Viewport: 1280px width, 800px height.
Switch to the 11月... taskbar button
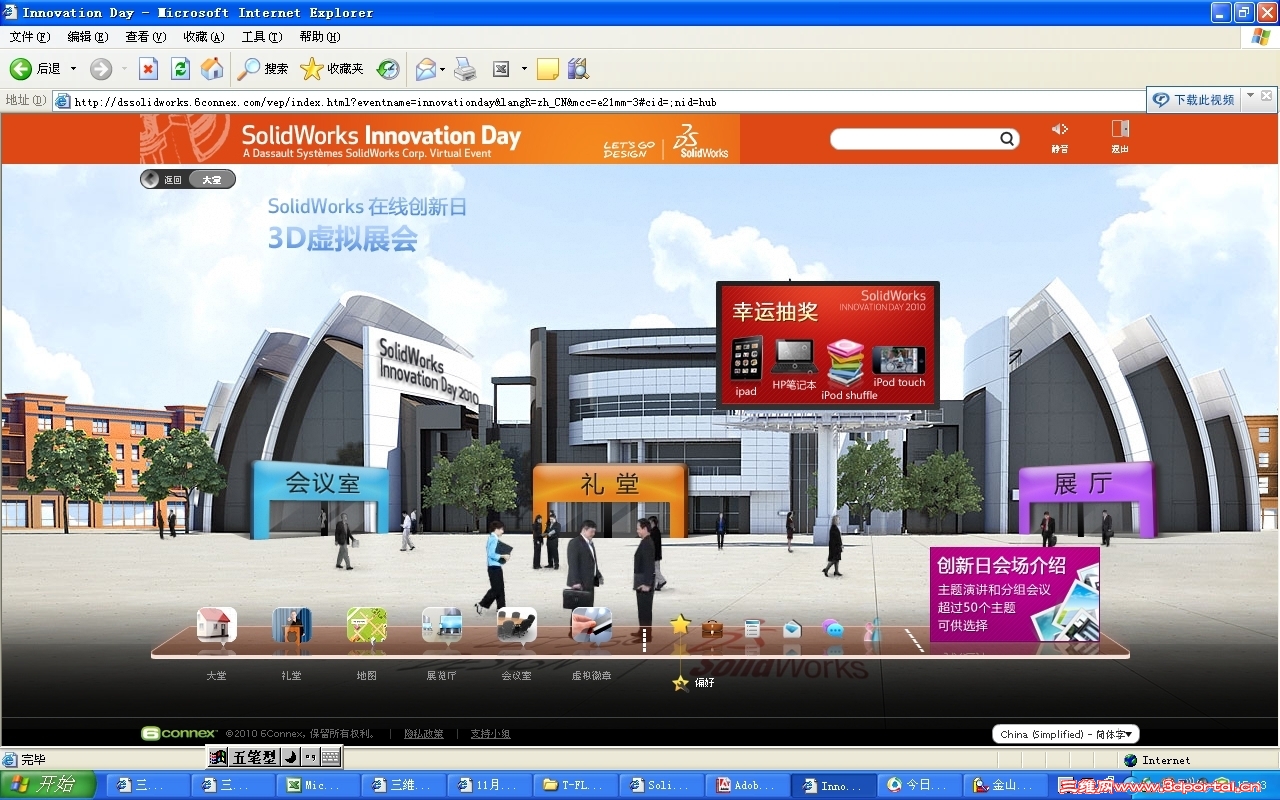490,785
